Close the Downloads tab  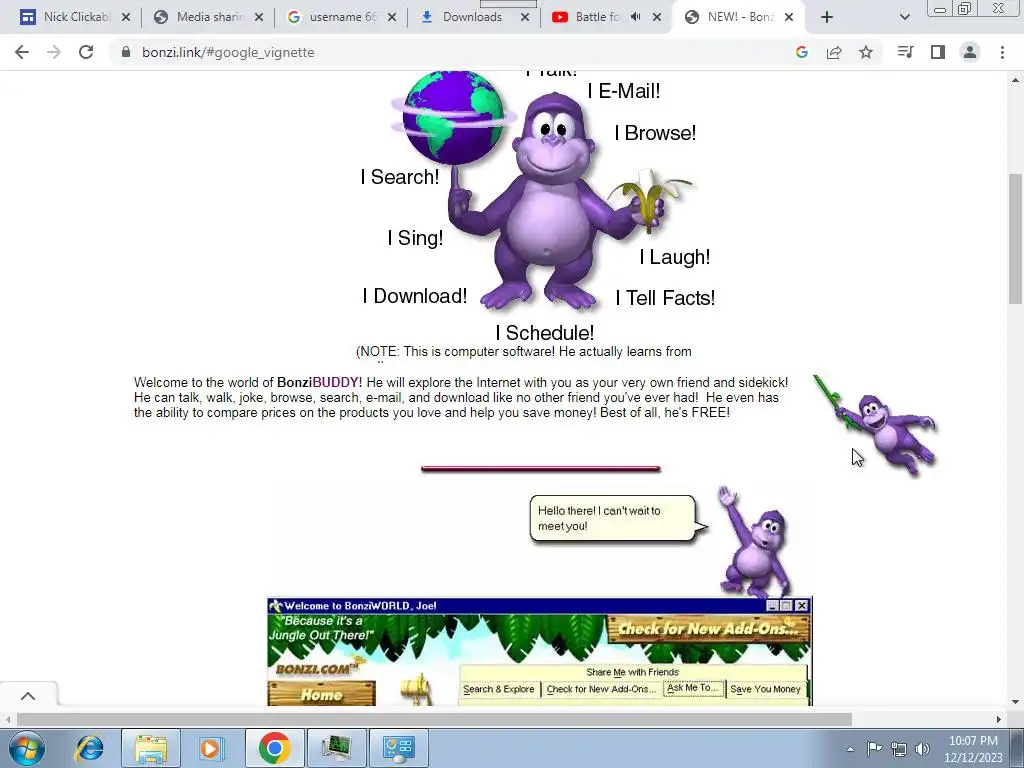click(x=525, y=18)
